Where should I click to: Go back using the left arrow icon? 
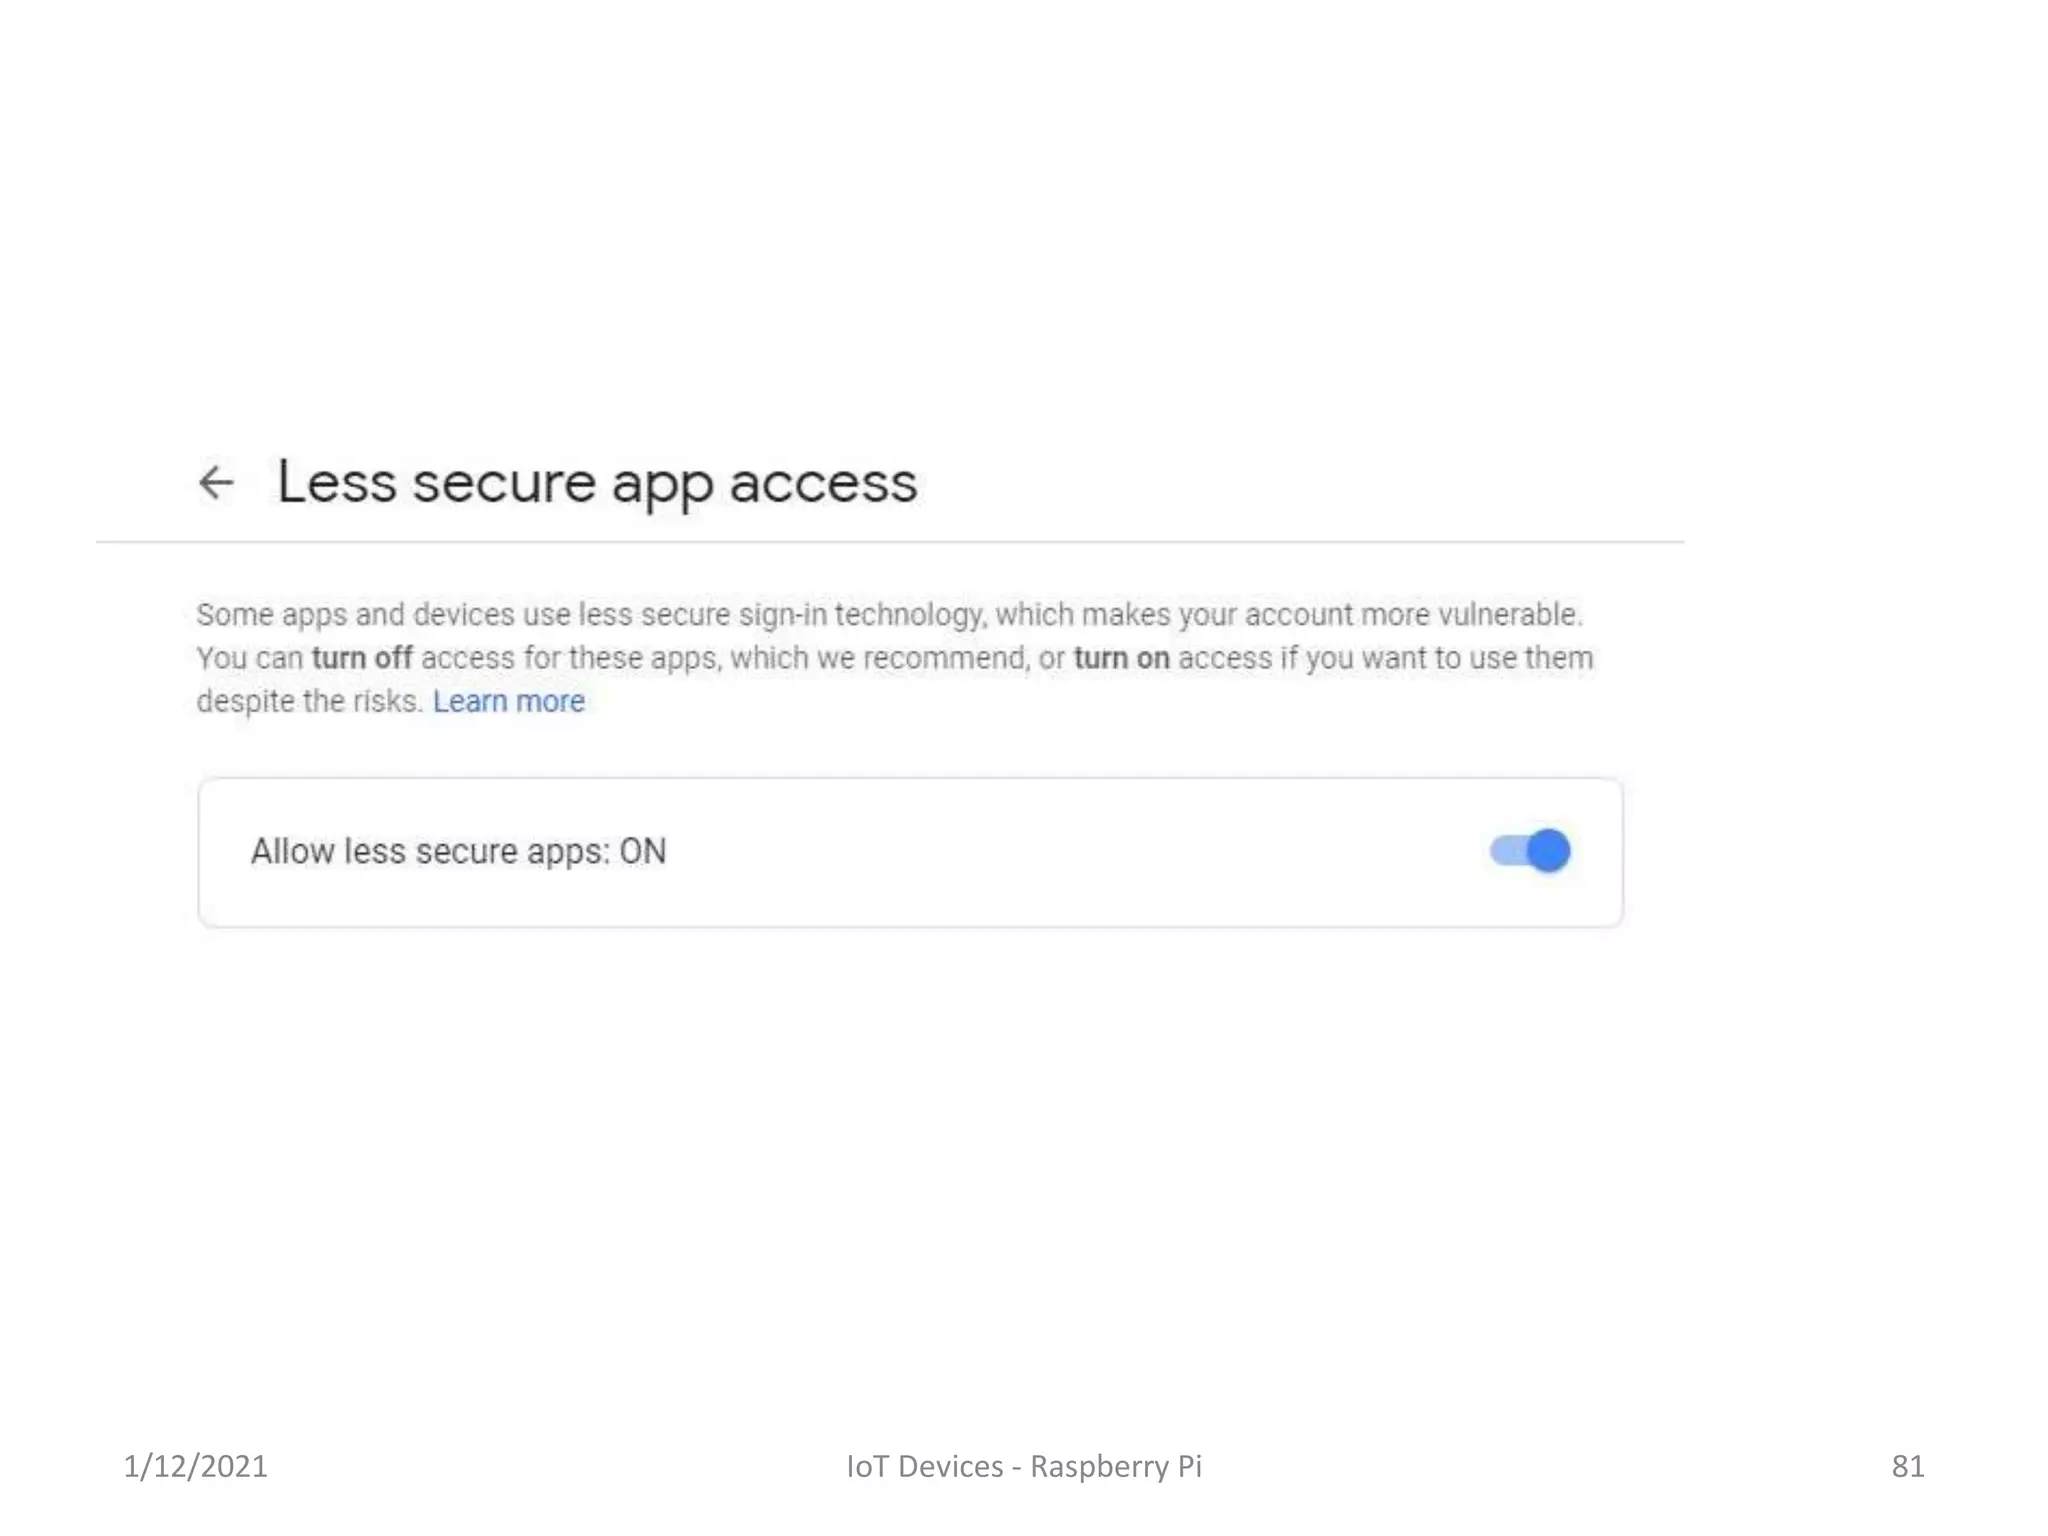(216, 483)
